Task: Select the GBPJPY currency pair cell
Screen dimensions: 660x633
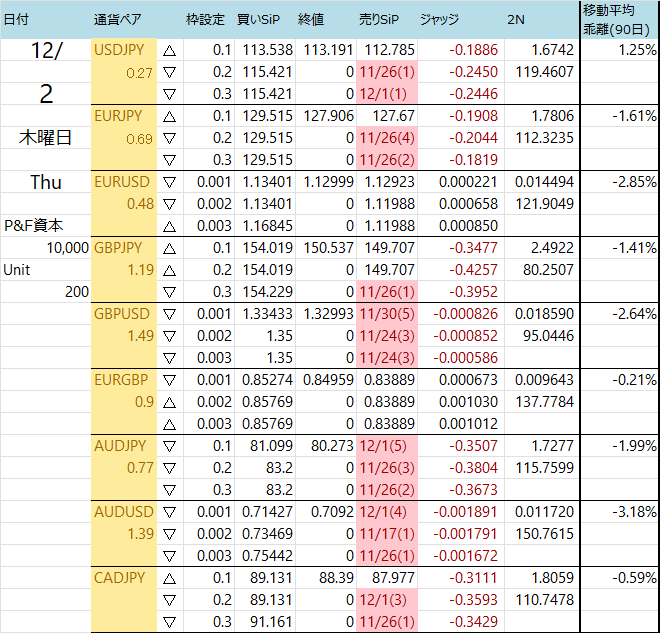Action: (124, 248)
